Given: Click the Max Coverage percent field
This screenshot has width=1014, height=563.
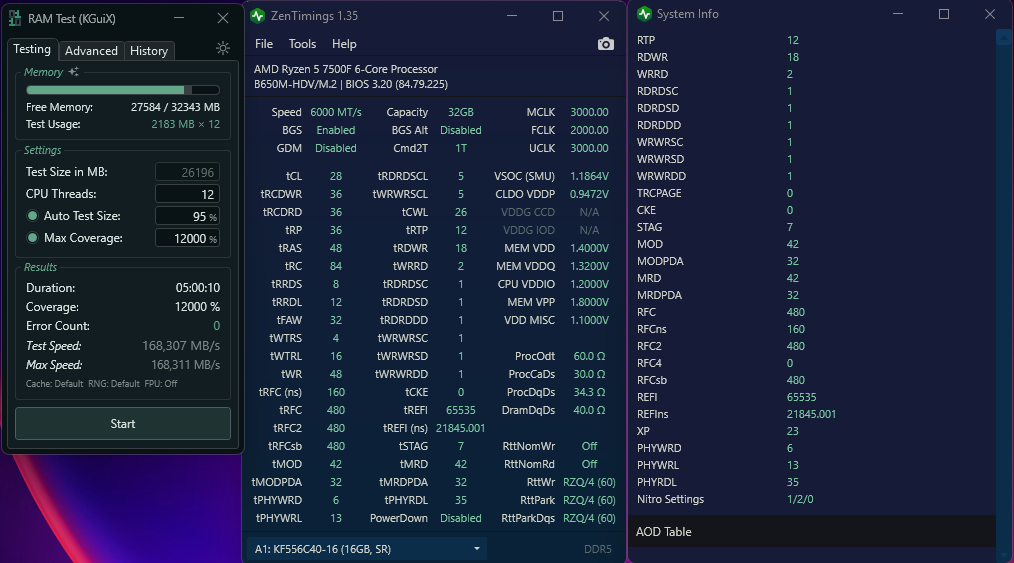Looking at the screenshot, I should click(188, 238).
